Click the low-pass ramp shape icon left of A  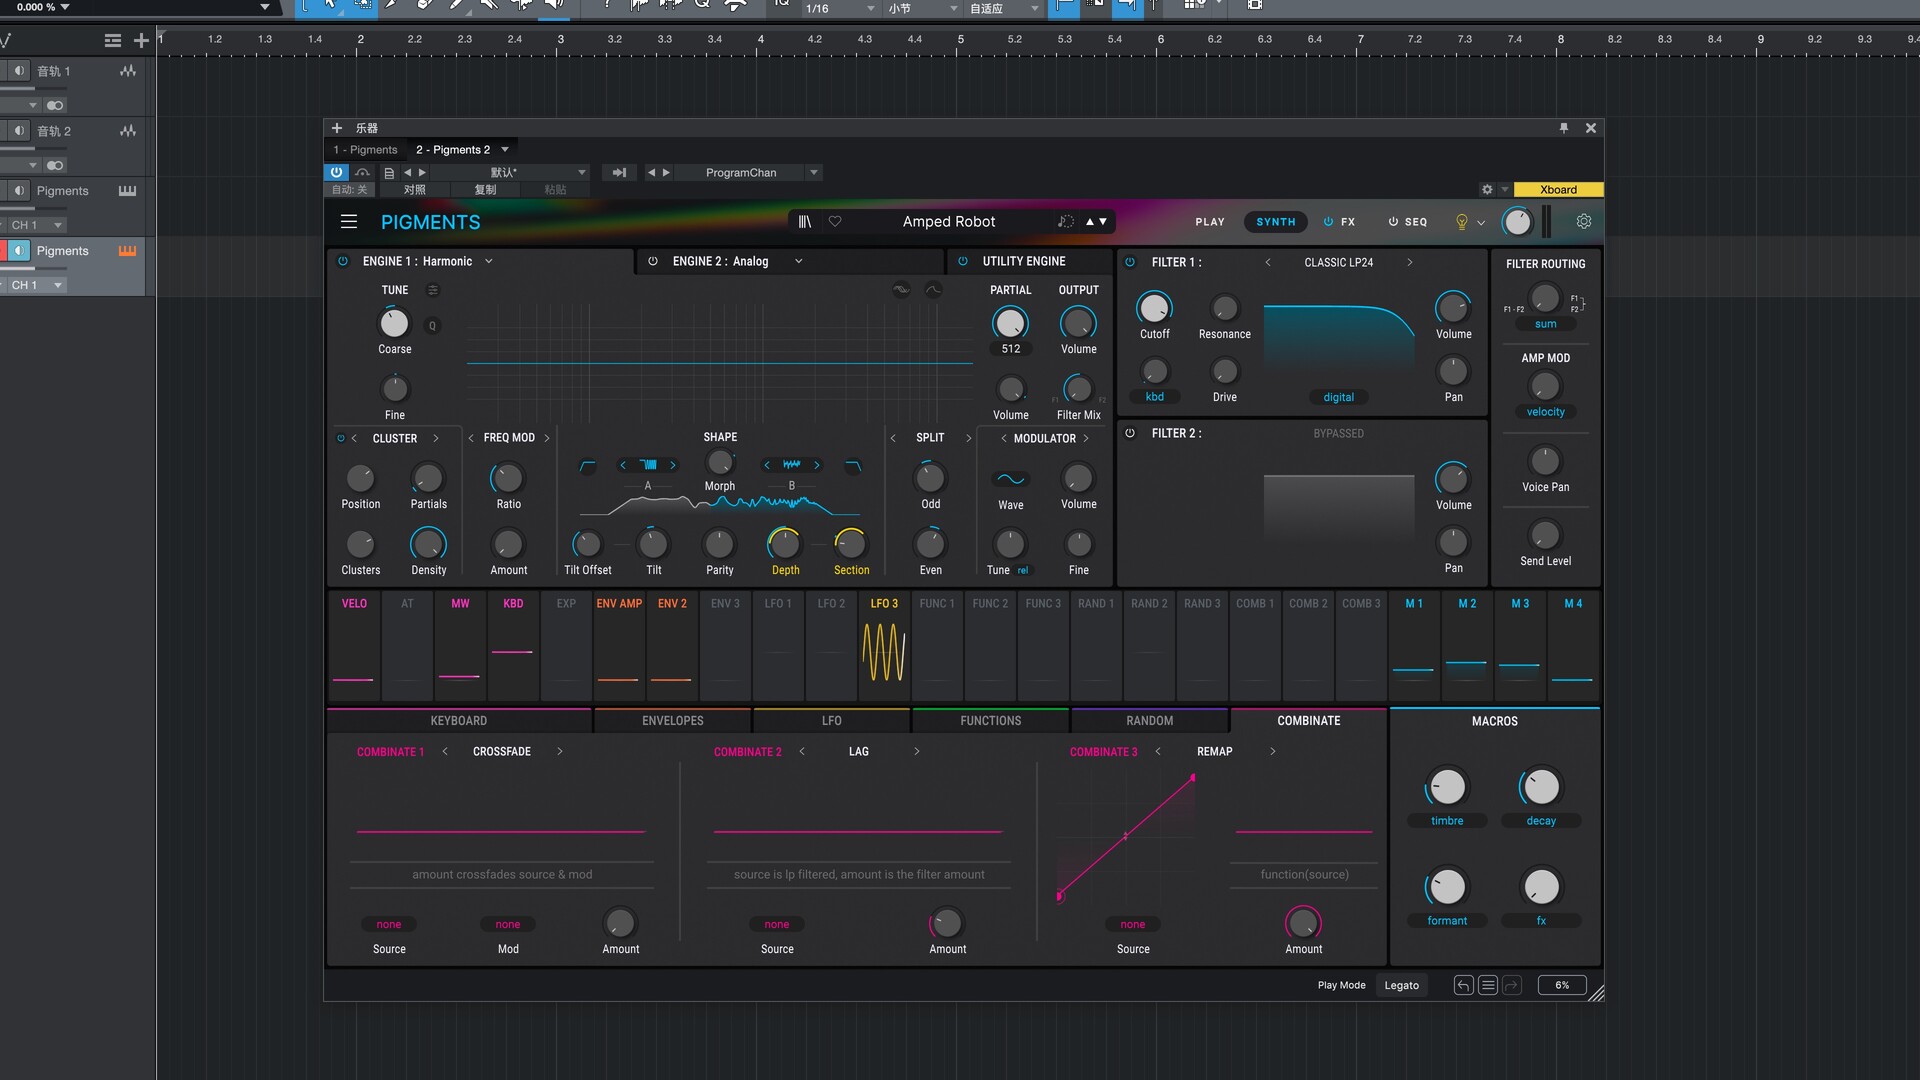(588, 465)
